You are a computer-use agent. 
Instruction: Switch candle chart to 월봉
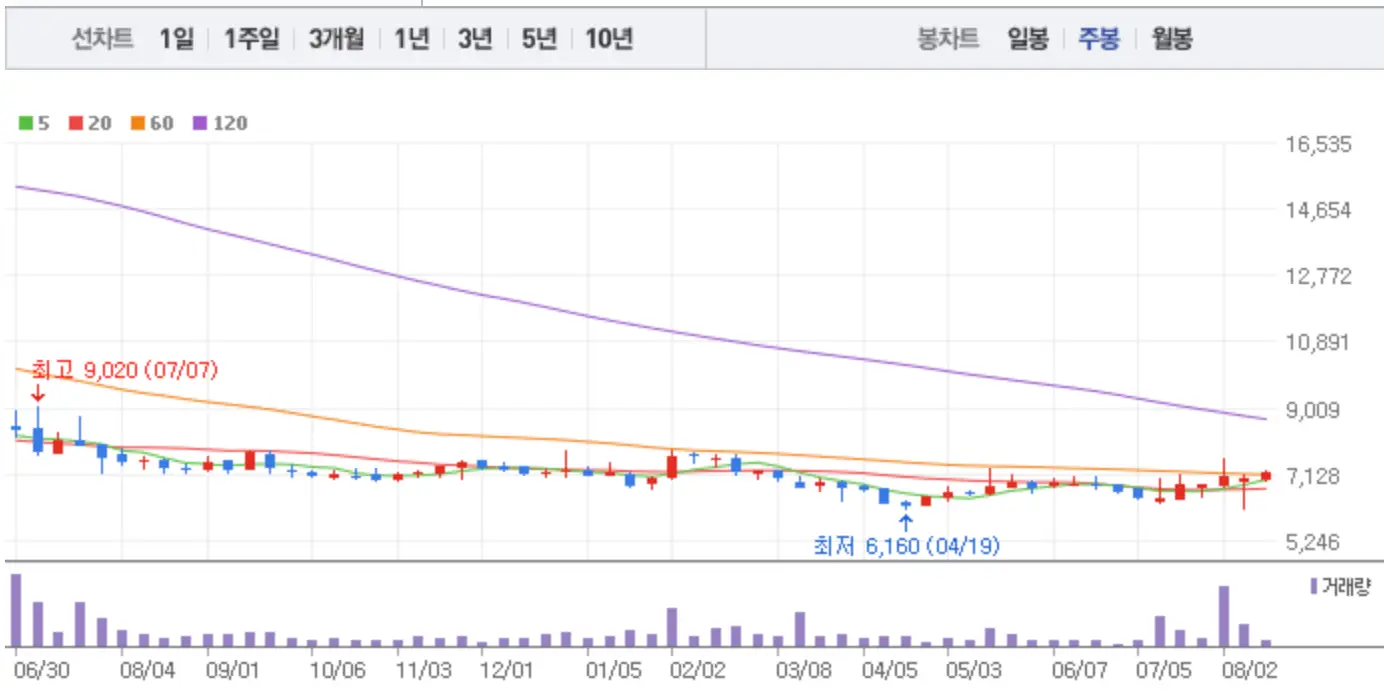[1171, 40]
